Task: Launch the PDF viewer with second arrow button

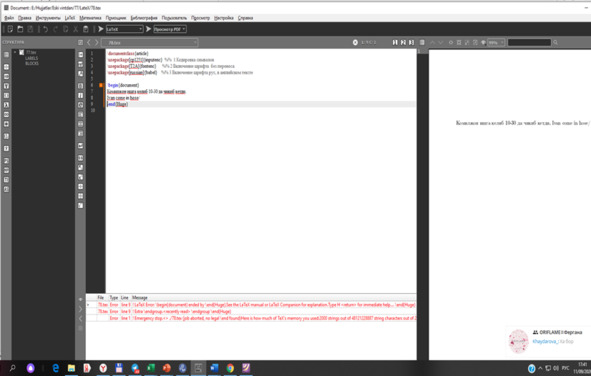Action: [x=149, y=29]
